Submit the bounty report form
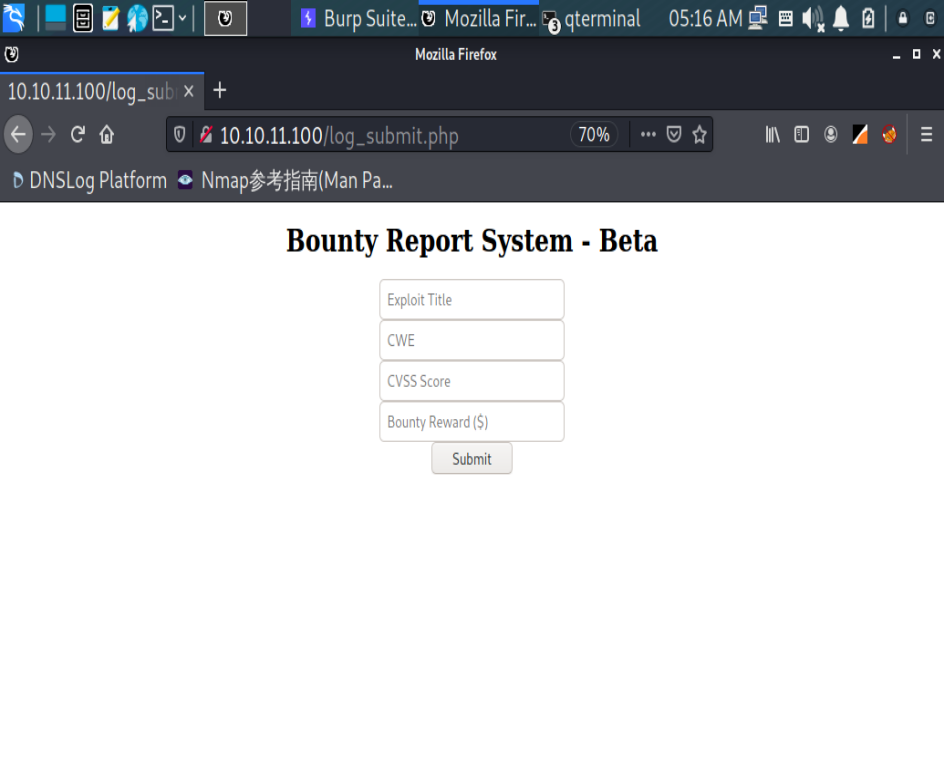944x776 pixels. coord(472,459)
